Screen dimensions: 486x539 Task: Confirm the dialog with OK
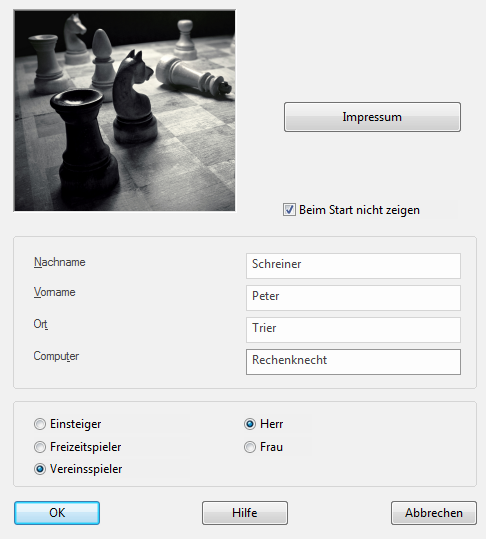coord(57,513)
